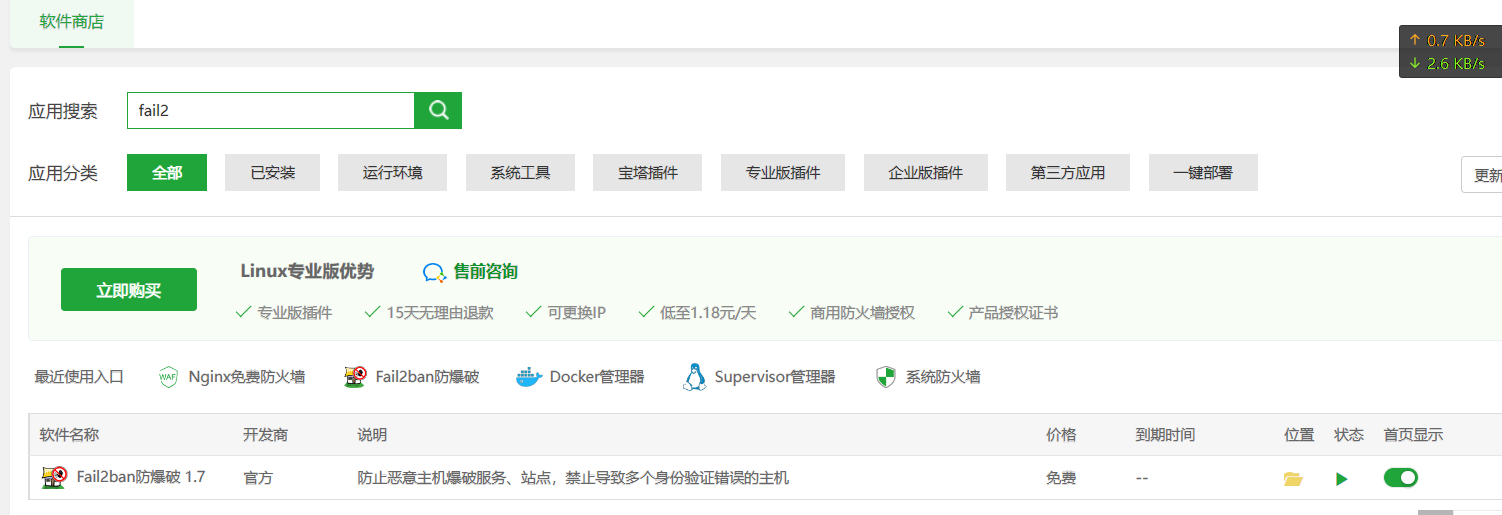Click the green search magnifier button
1502x515 pixels.
pos(438,111)
